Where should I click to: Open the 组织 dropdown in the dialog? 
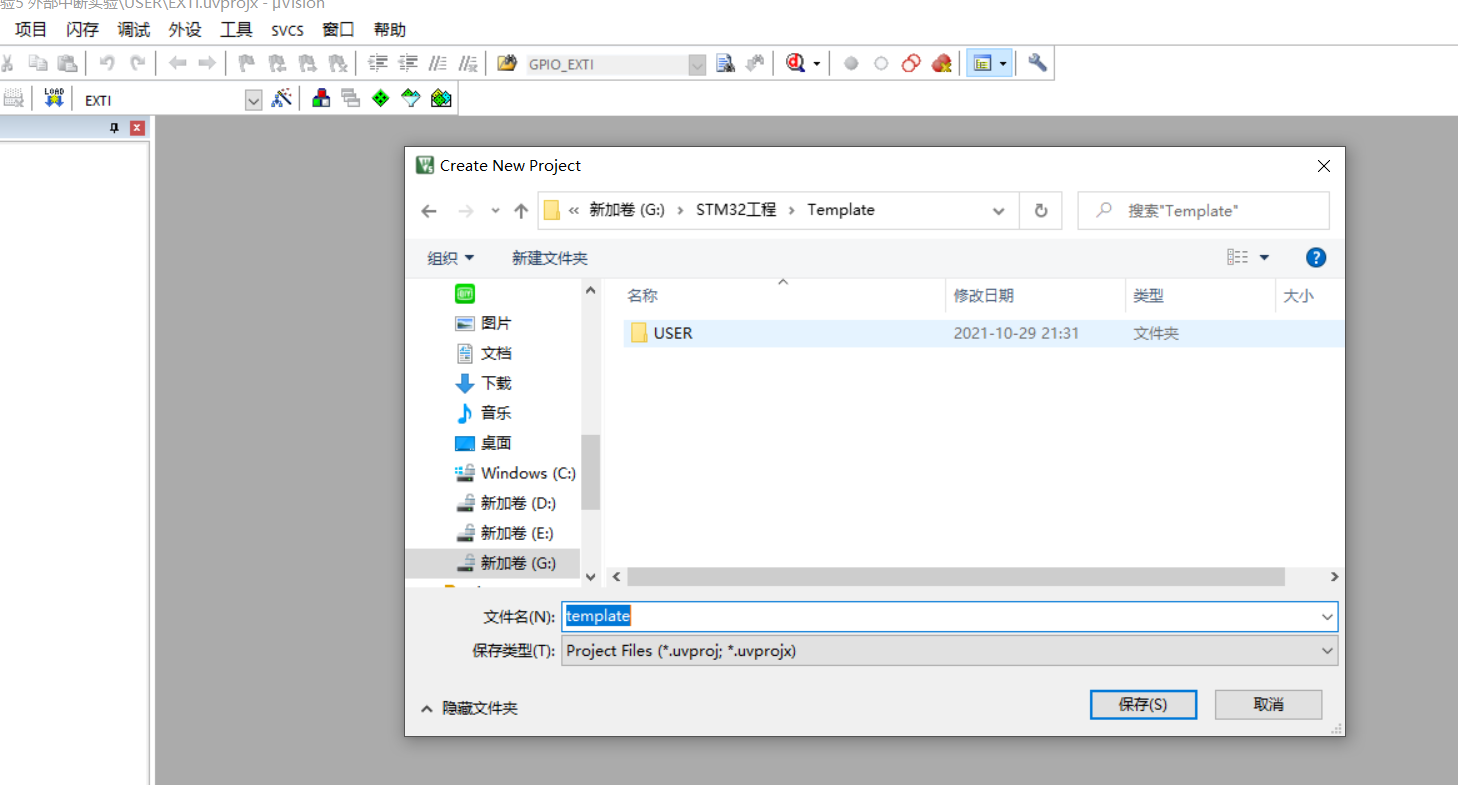(x=451, y=258)
